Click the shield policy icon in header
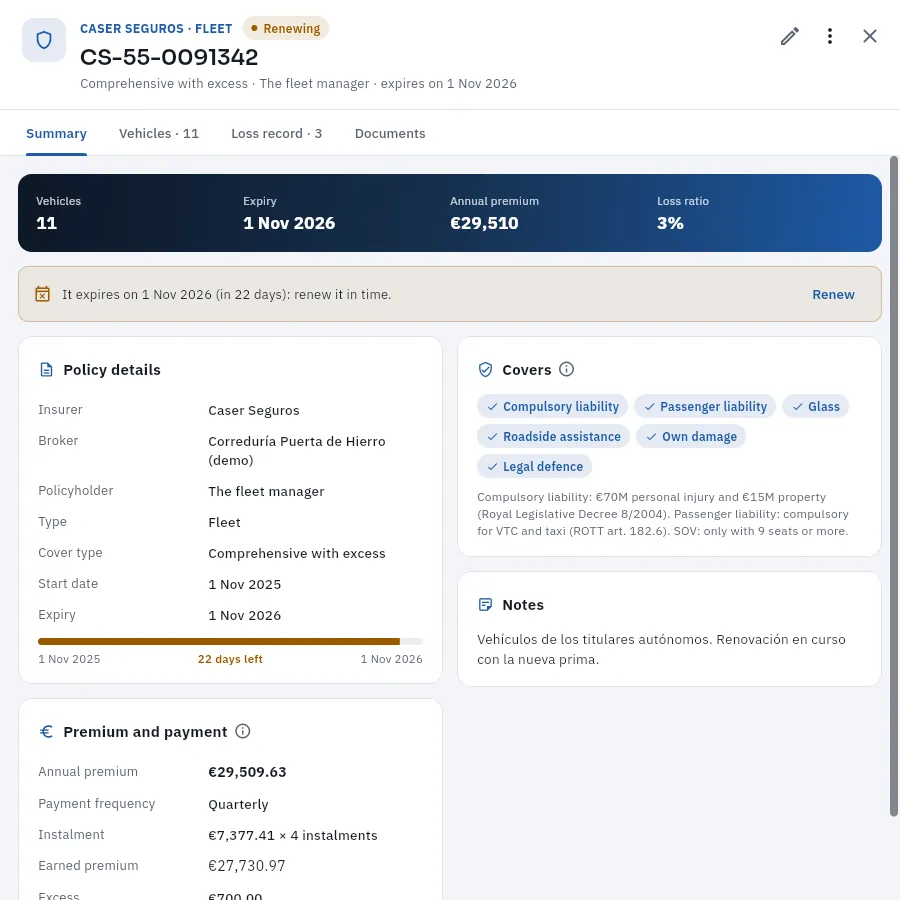 (x=44, y=40)
